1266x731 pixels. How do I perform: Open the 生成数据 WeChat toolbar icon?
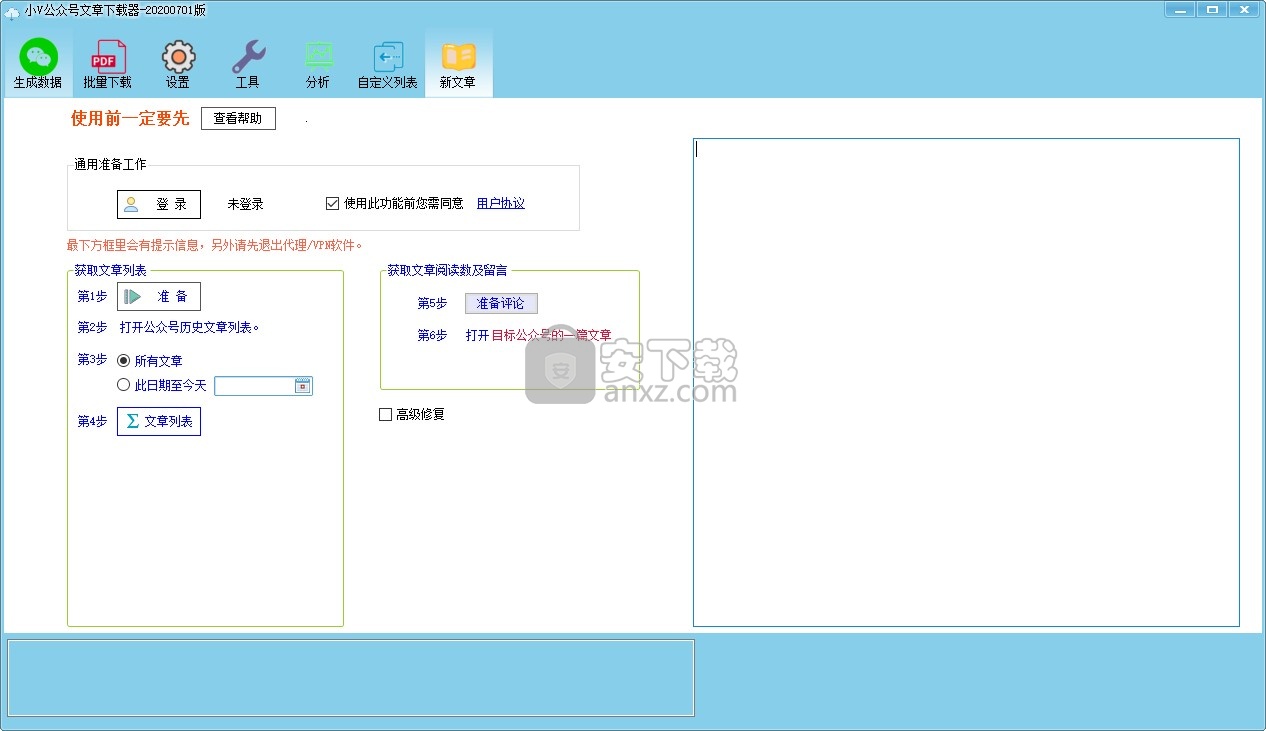(x=38, y=64)
